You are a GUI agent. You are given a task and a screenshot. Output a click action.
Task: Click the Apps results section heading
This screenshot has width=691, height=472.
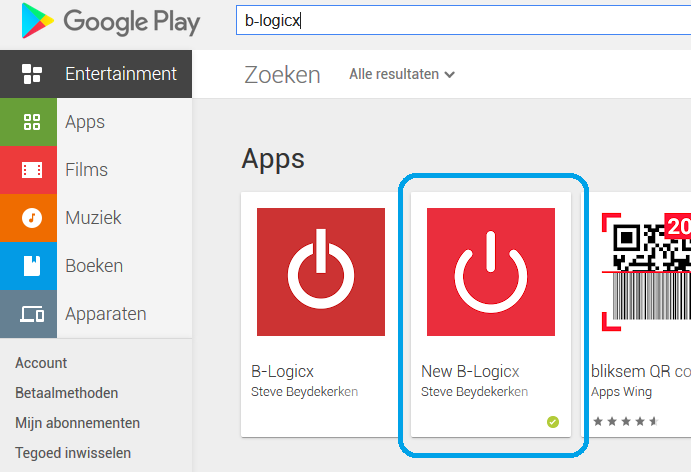[x=273, y=159]
